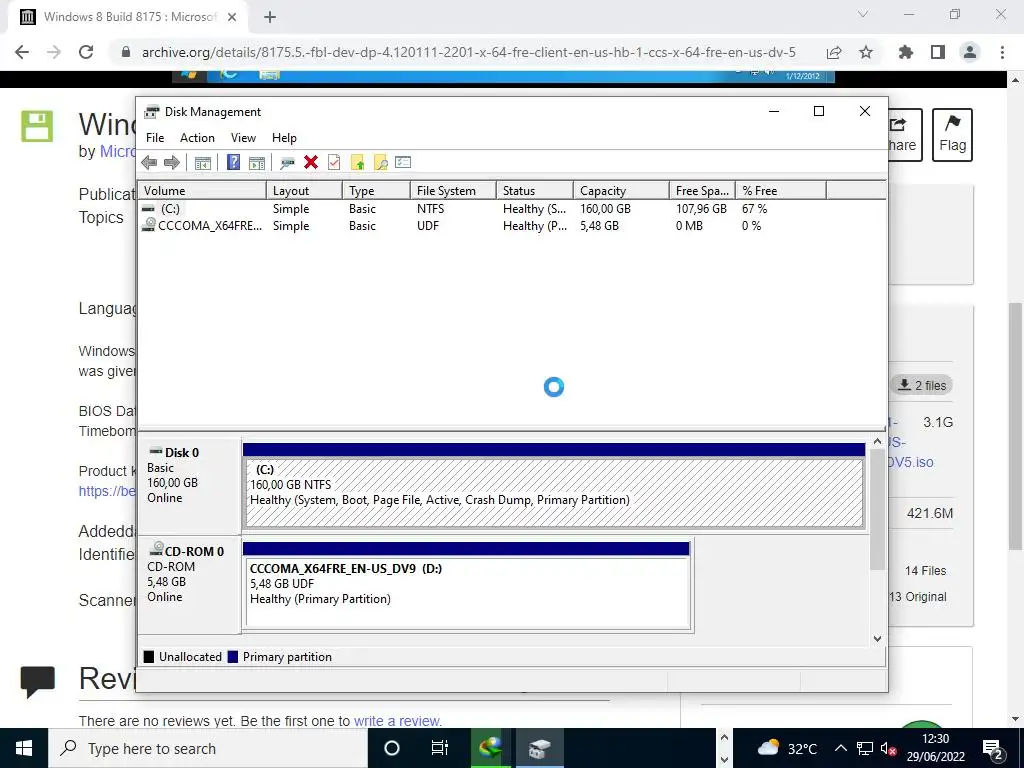Click the red X Delete toolbar icon
The height and width of the screenshot is (768, 1024).
point(311,163)
